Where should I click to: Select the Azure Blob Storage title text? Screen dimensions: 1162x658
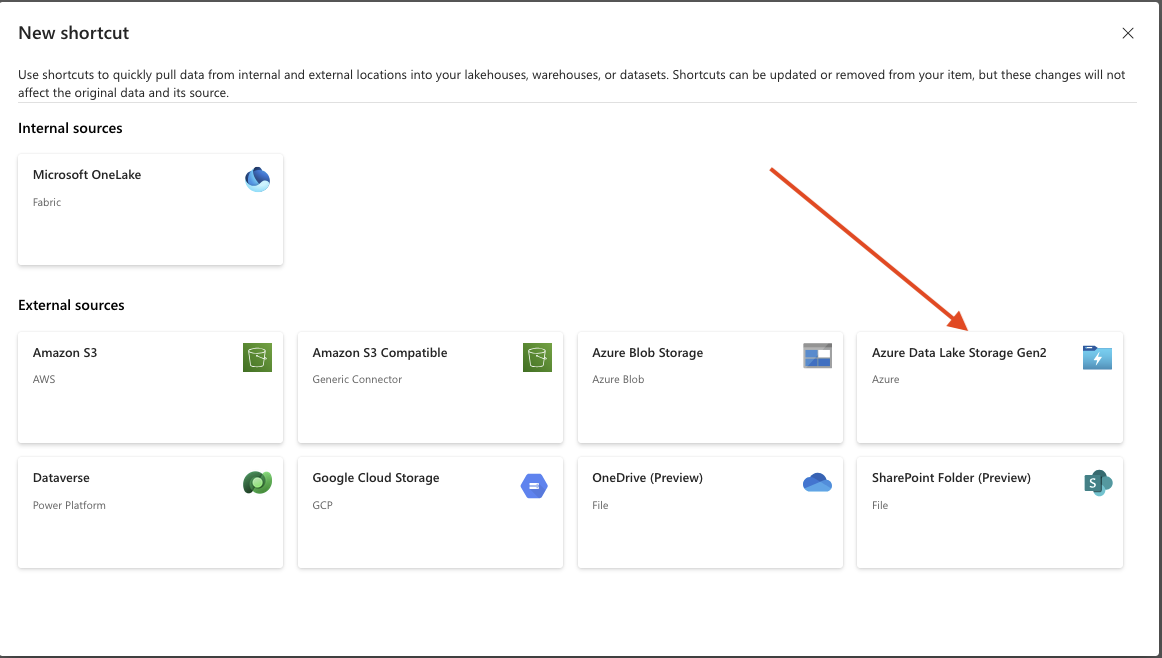tap(647, 353)
